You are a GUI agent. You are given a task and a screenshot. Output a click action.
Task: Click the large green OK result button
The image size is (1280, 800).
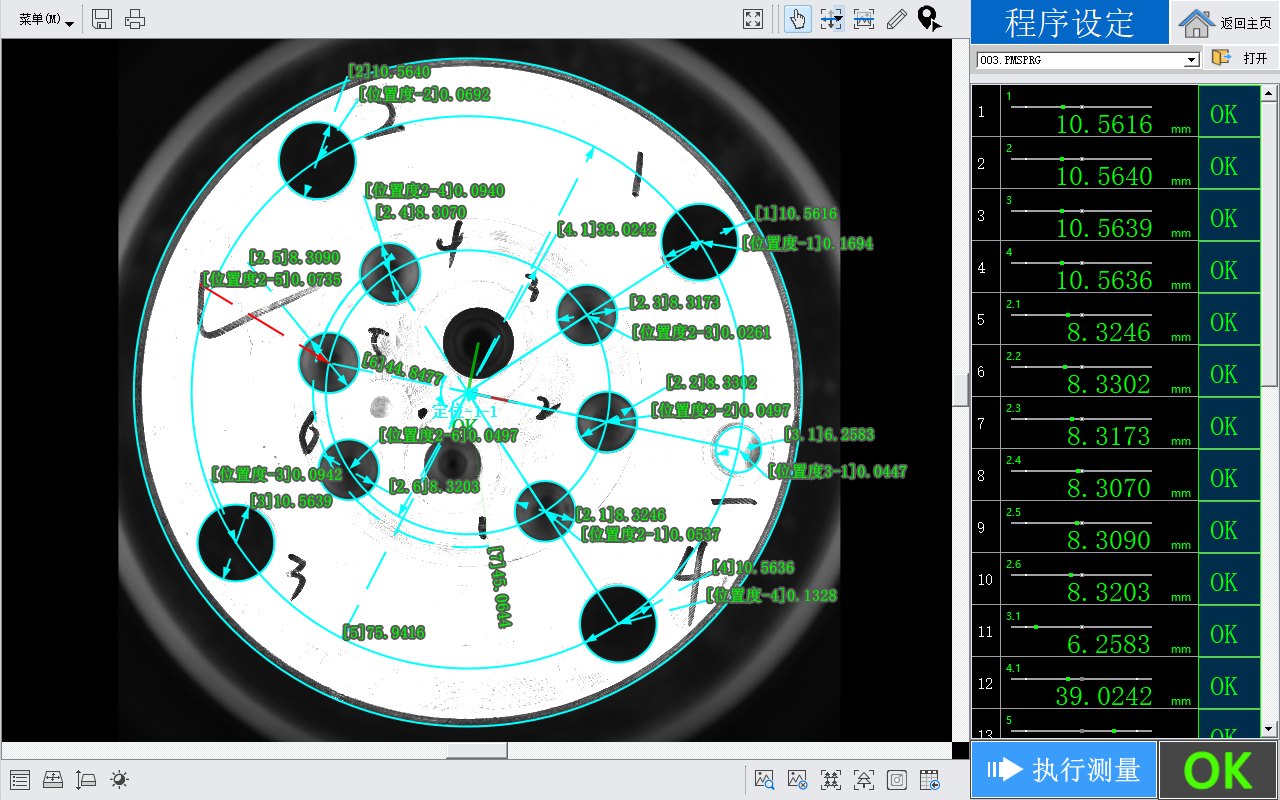1219,770
